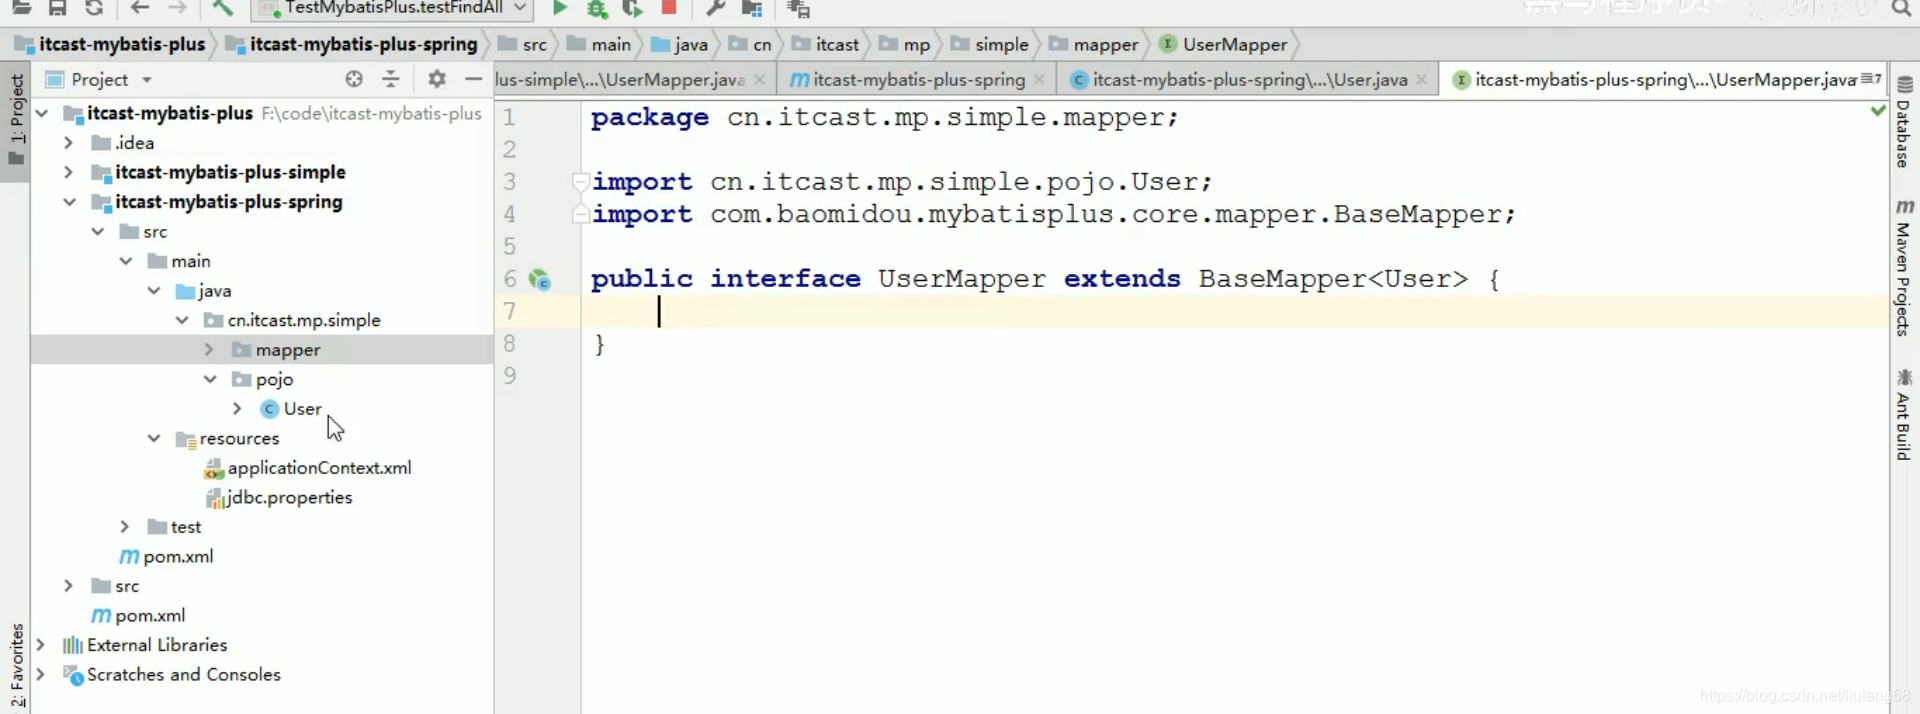Switch to the spring User.java editor tab
This screenshot has width=1920, height=714.
[x=1249, y=79]
